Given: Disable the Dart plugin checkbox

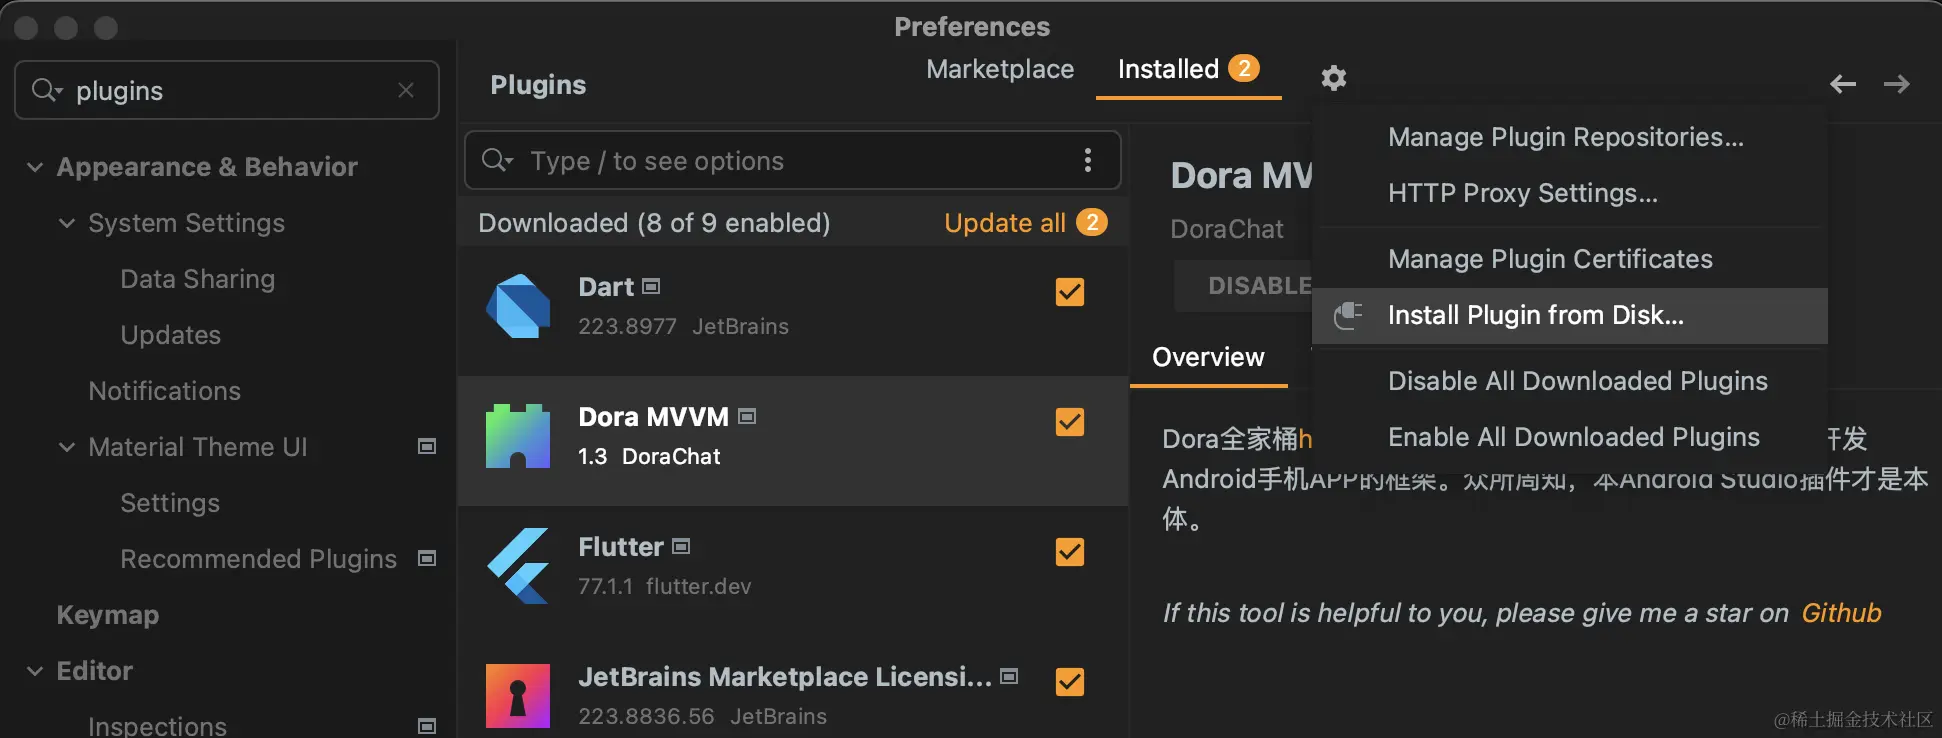Looking at the screenshot, I should pyautogui.click(x=1070, y=292).
